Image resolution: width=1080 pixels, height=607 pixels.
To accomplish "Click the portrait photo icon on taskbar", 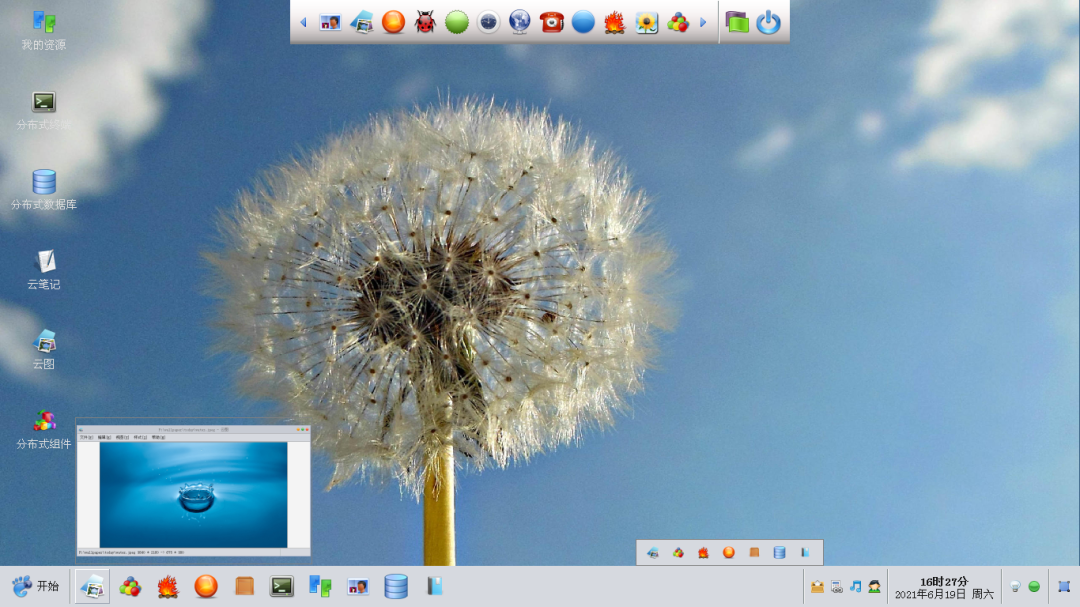I will pos(358,586).
